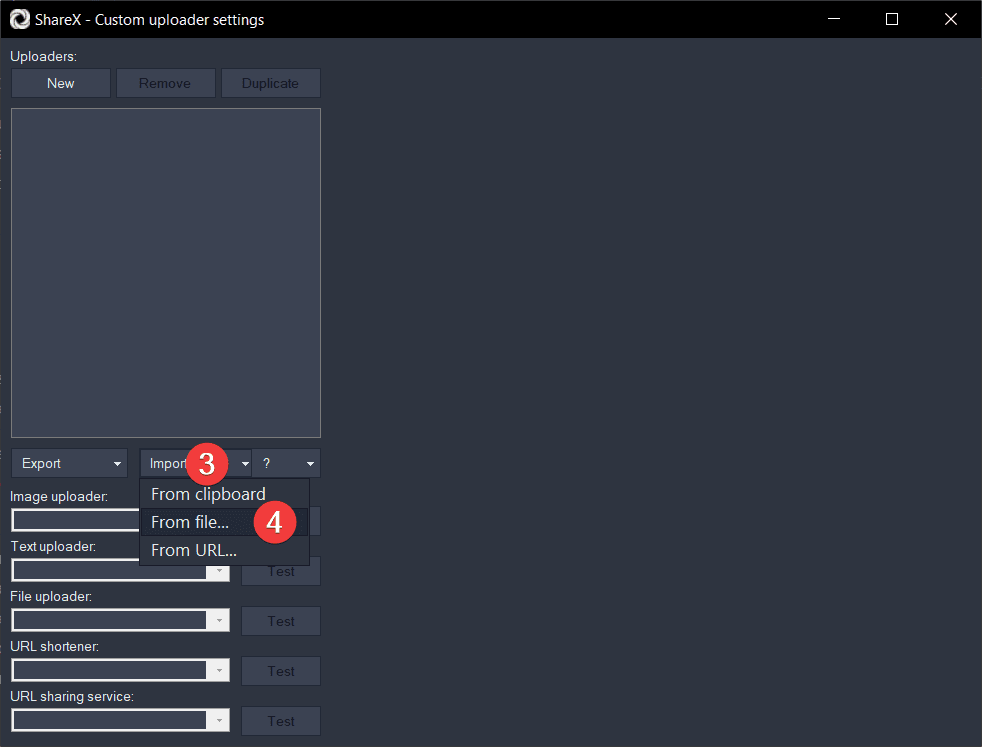982x747 pixels.
Task: Select From file... import option
Action: [x=190, y=522]
